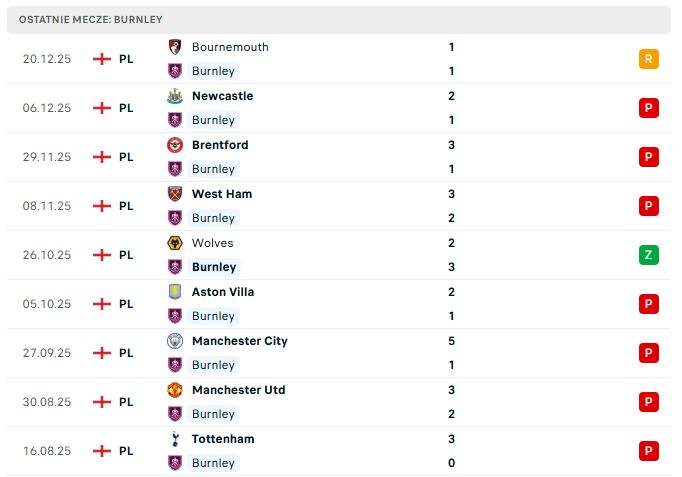Viewport: 682px width, 477px height.
Task: Click the Newcastle club crest
Action: (175, 96)
